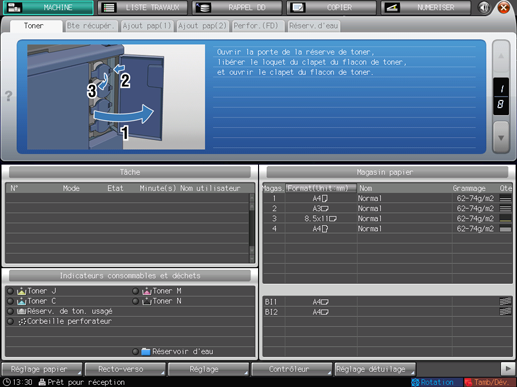
Task: Click tray 1 Normal name cell
Action: click(405, 198)
